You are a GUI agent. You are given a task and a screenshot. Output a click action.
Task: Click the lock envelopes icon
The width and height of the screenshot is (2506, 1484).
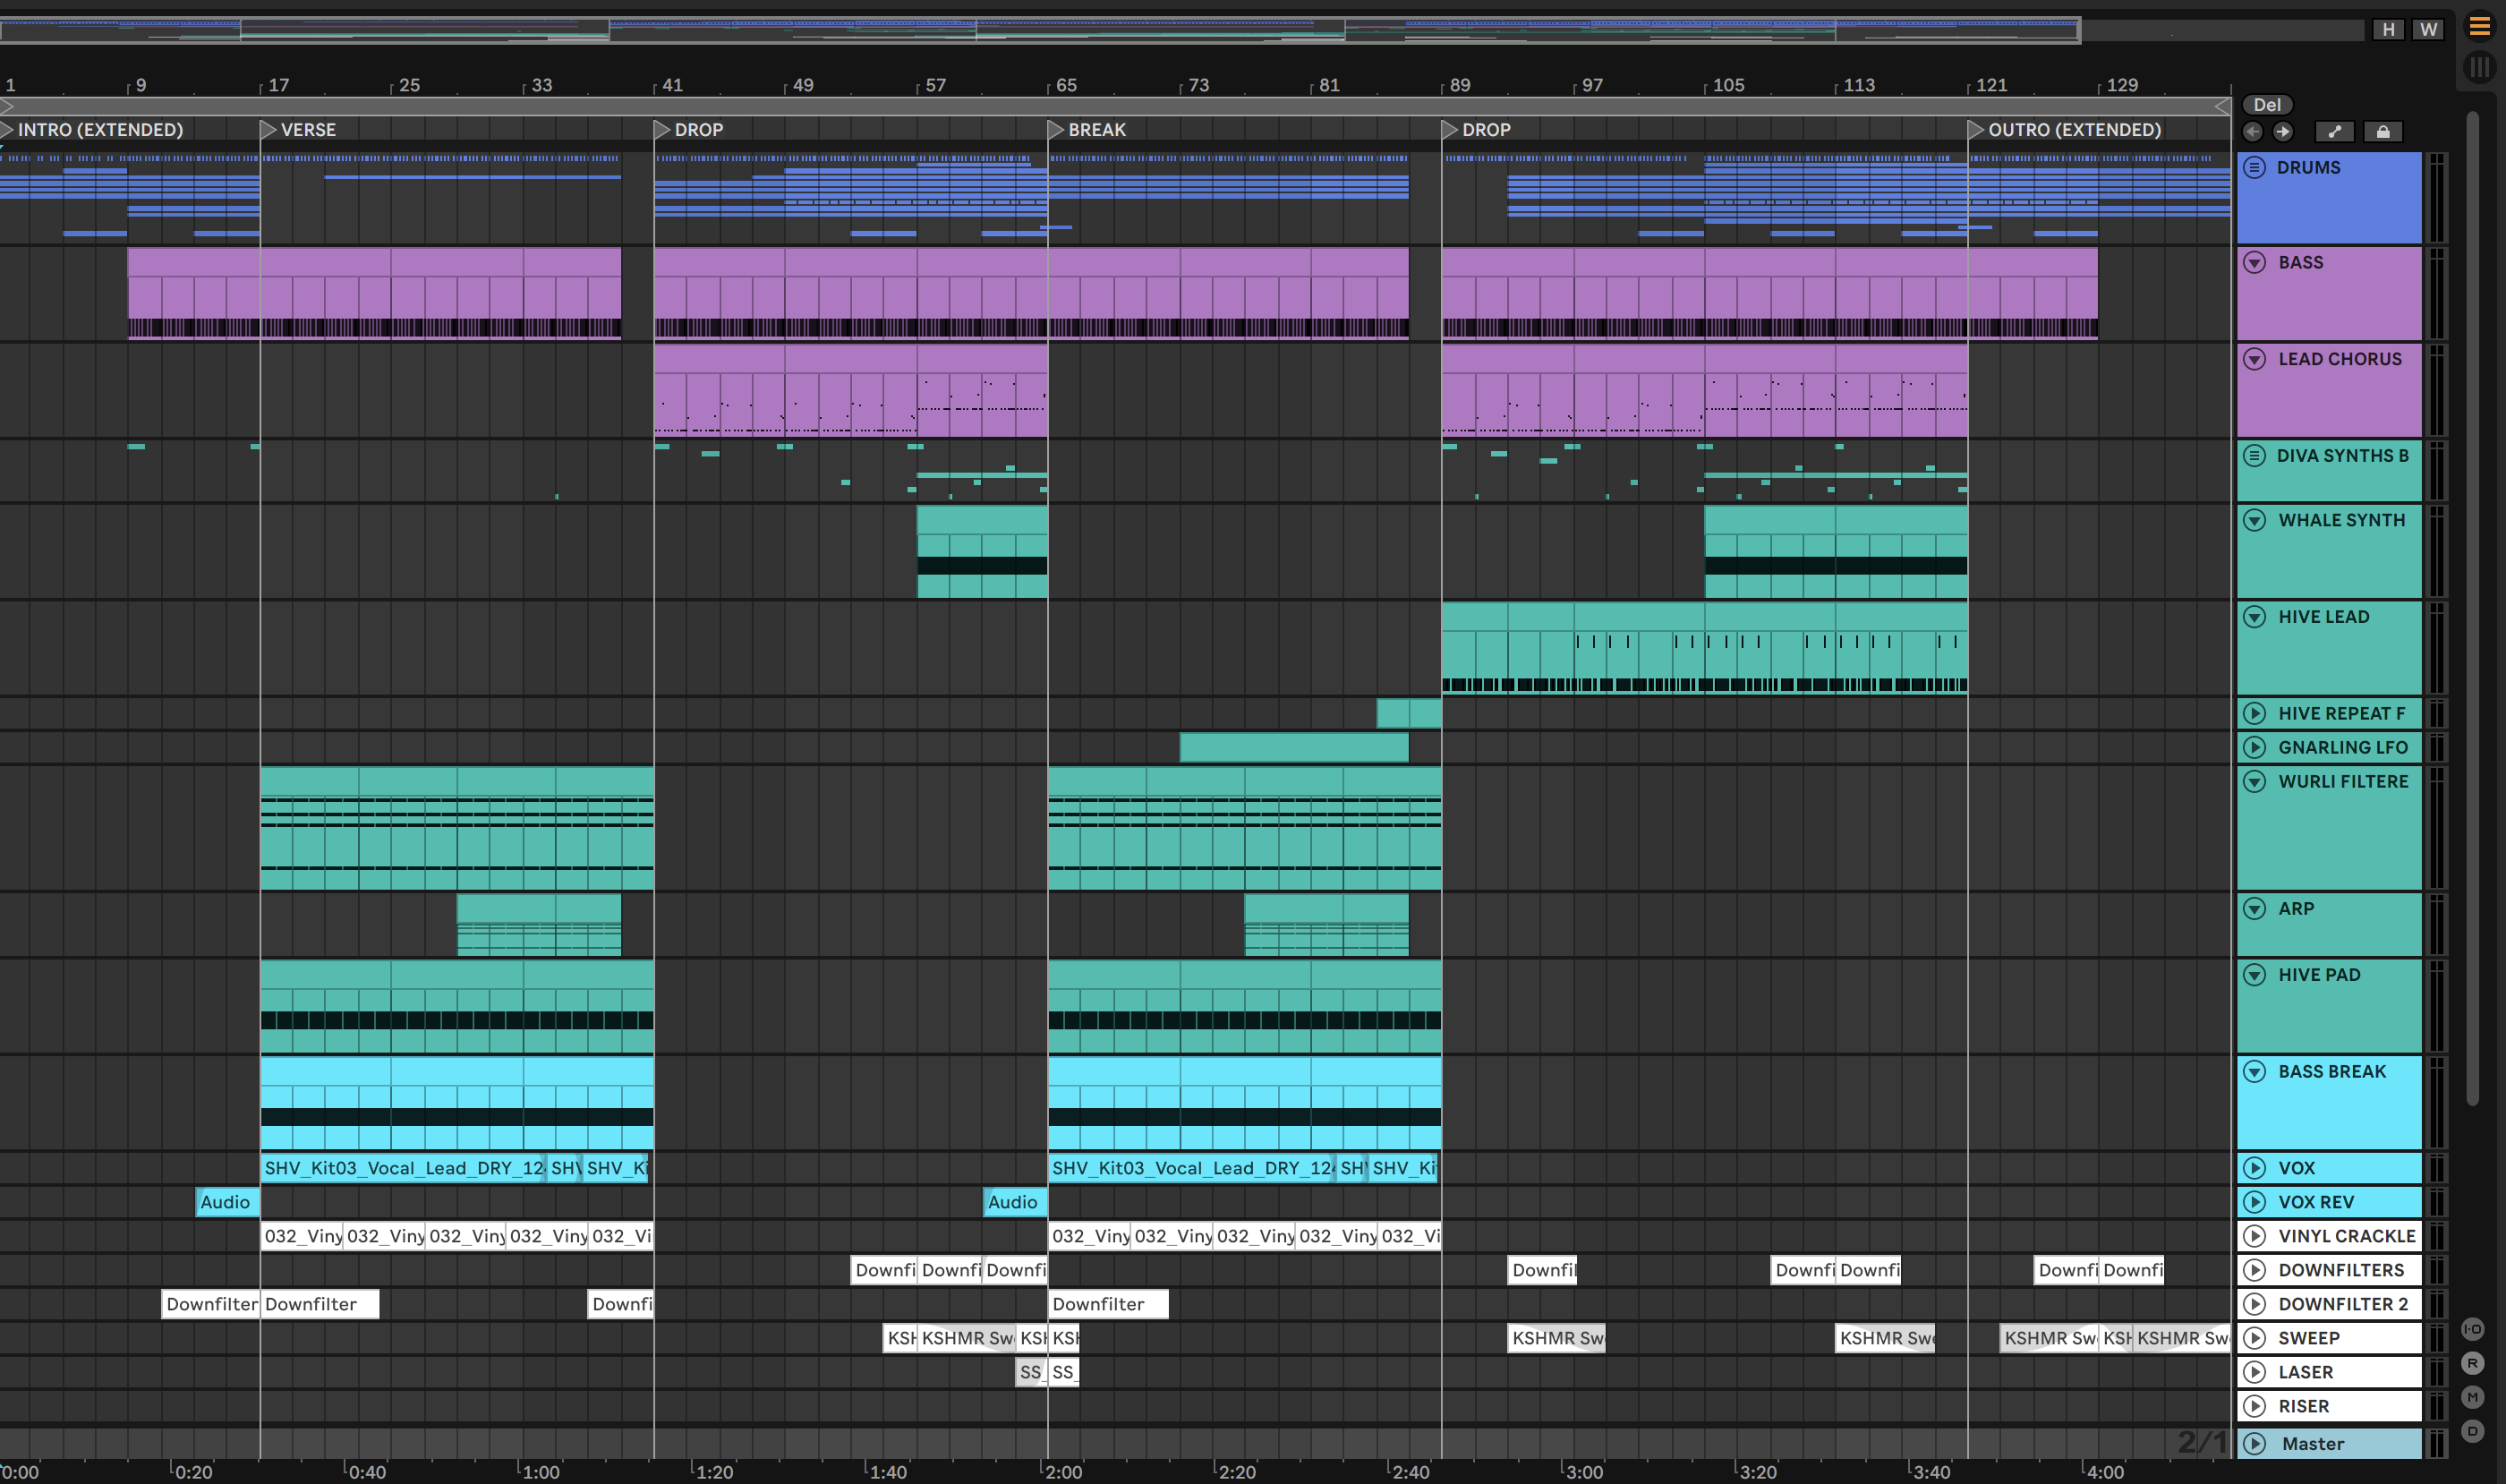[2383, 132]
